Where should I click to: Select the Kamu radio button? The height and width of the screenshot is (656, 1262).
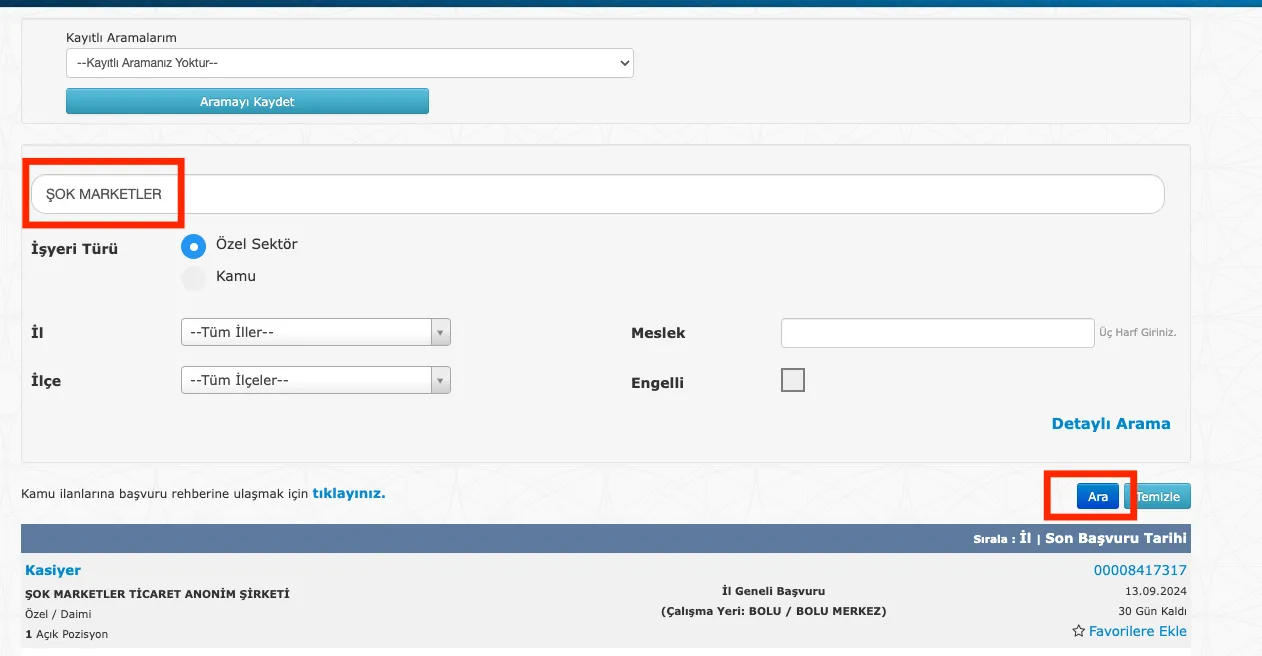coord(193,277)
